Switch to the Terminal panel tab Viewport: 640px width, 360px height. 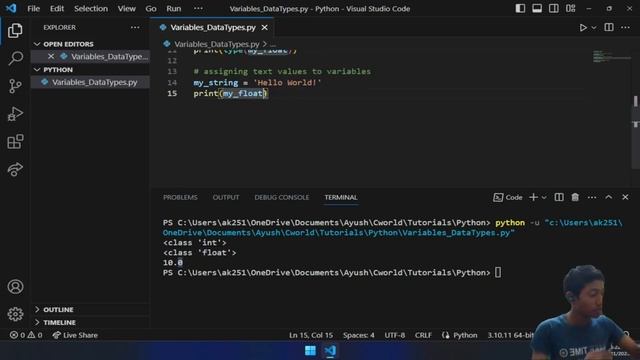pos(341,197)
